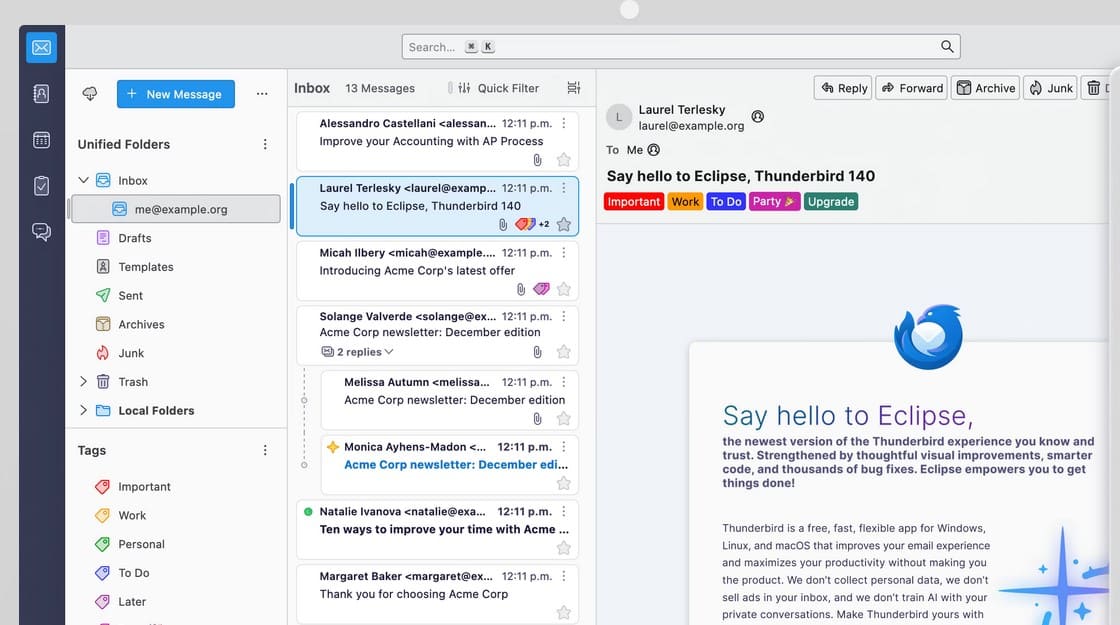This screenshot has width=1120, height=625.
Task: Expand the Local Folders tree
Action: coord(84,410)
